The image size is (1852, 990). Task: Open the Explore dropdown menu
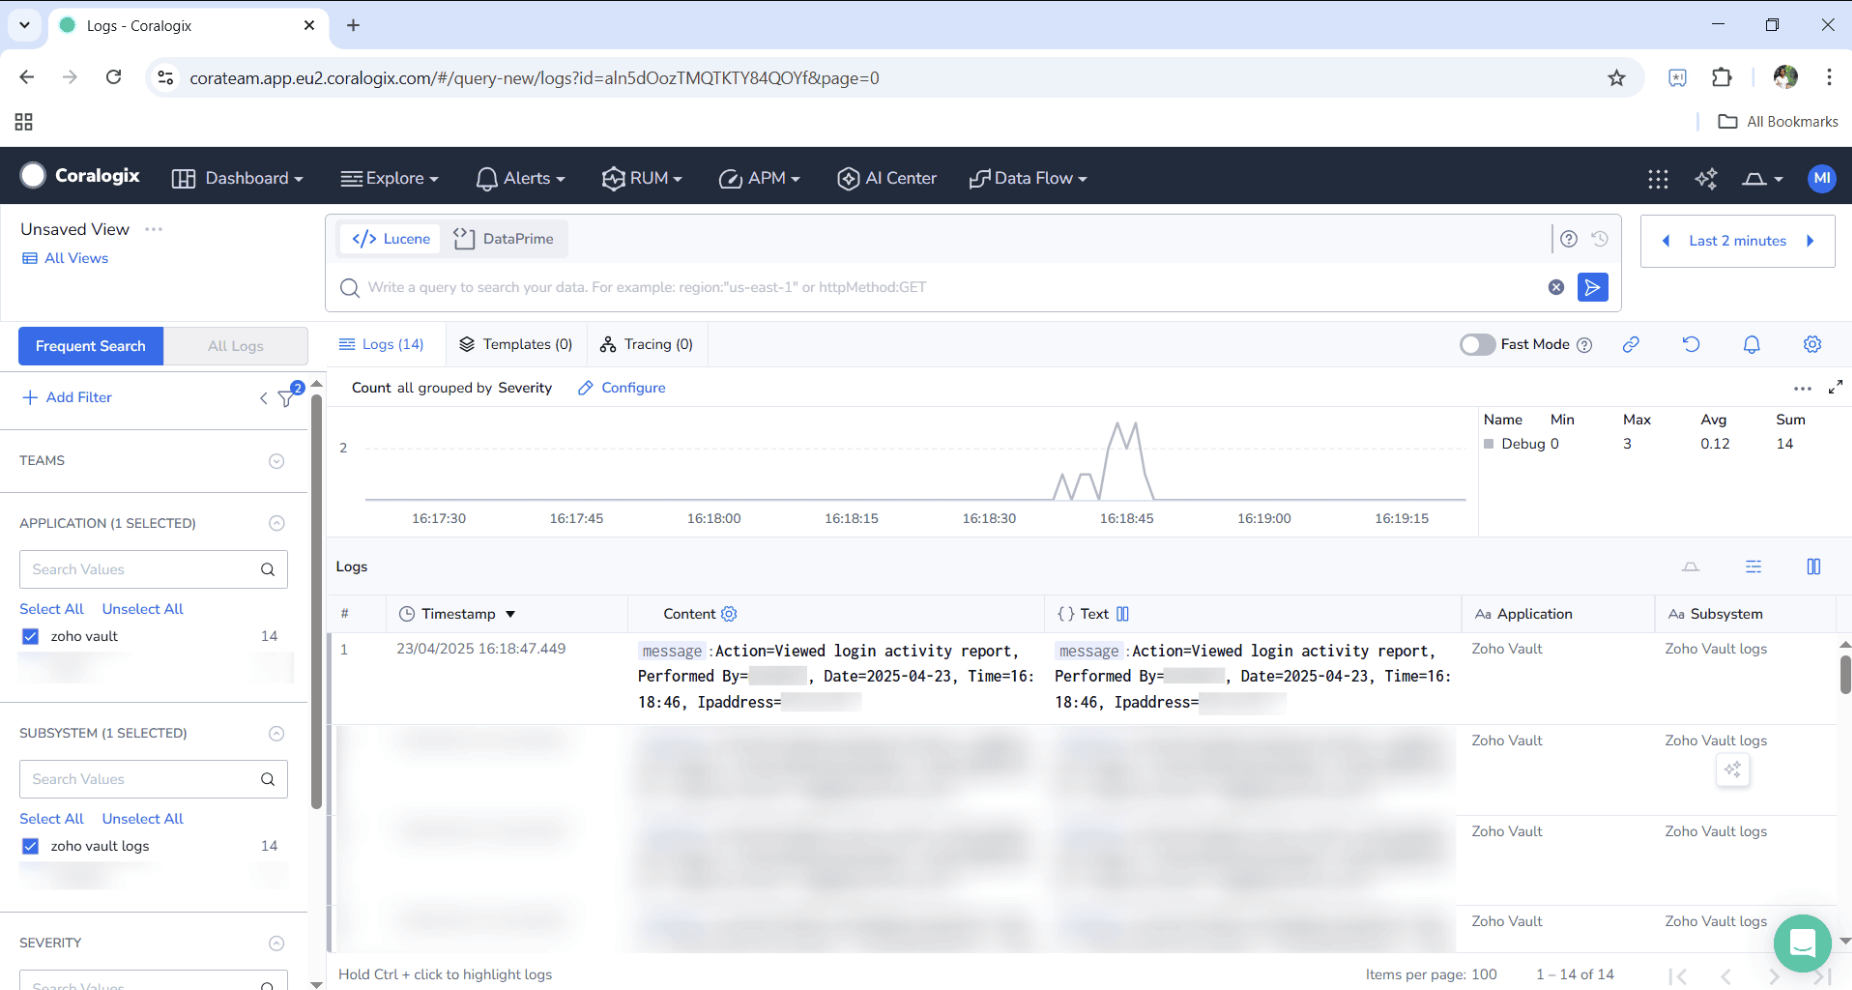point(390,178)
